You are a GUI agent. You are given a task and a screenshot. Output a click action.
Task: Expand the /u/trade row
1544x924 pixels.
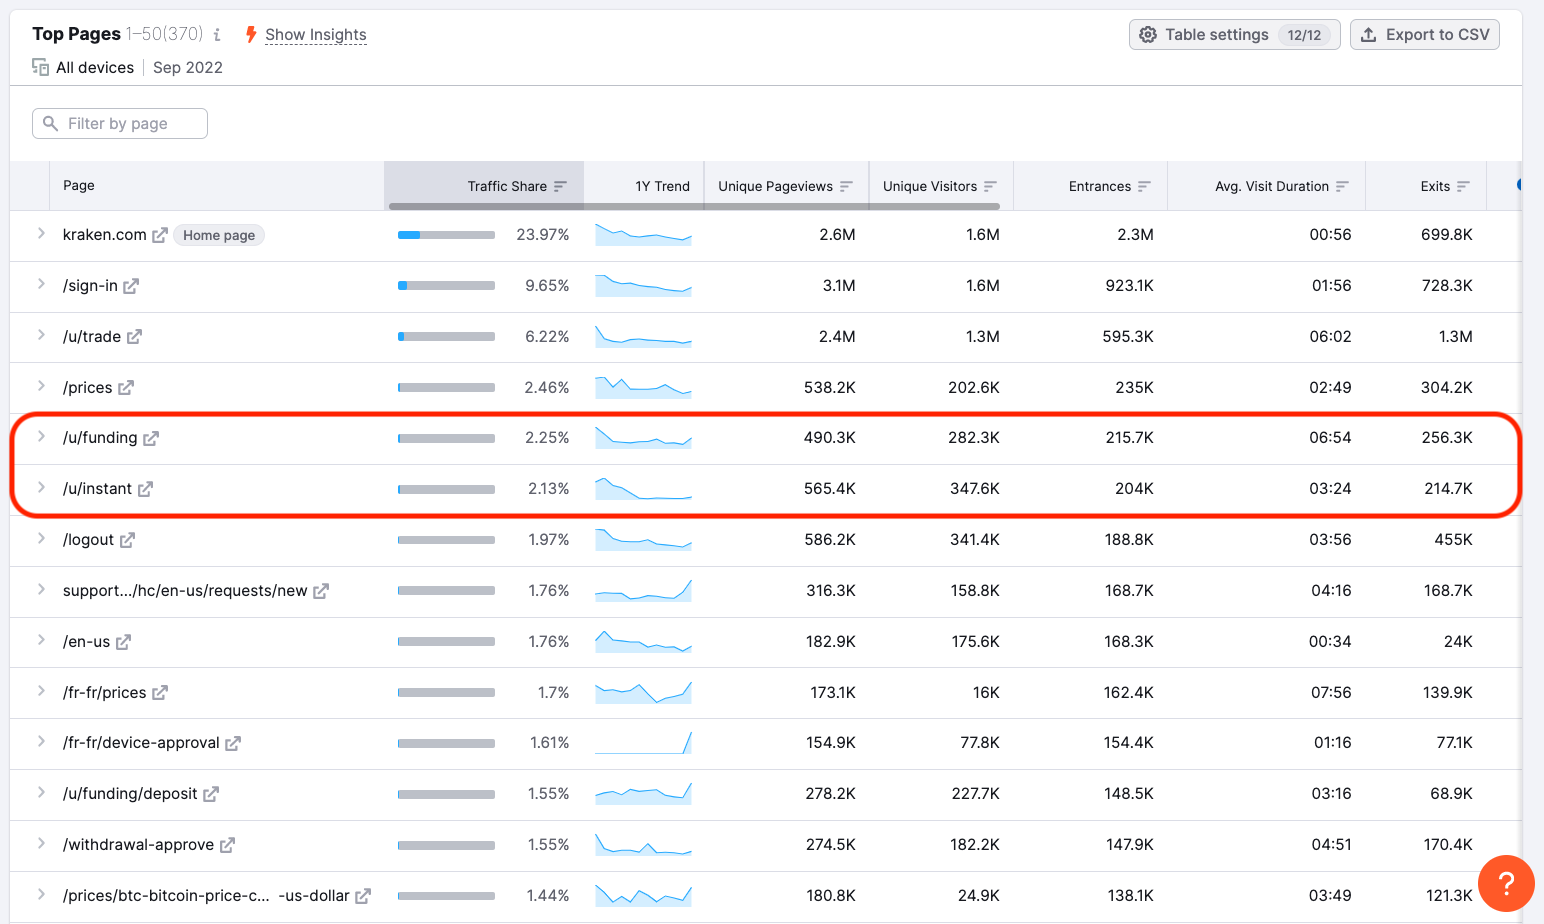tap(41, 335)
